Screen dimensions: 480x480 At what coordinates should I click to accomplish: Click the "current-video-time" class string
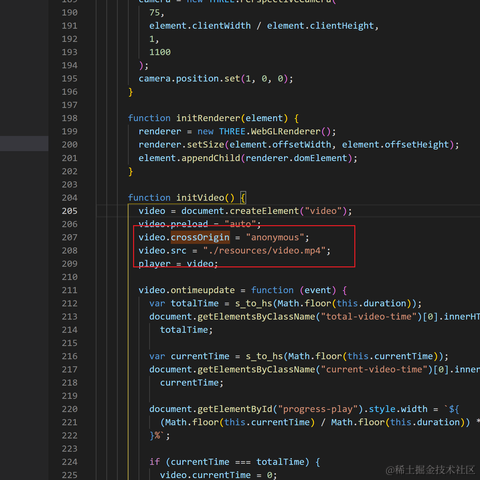[374, 370]
